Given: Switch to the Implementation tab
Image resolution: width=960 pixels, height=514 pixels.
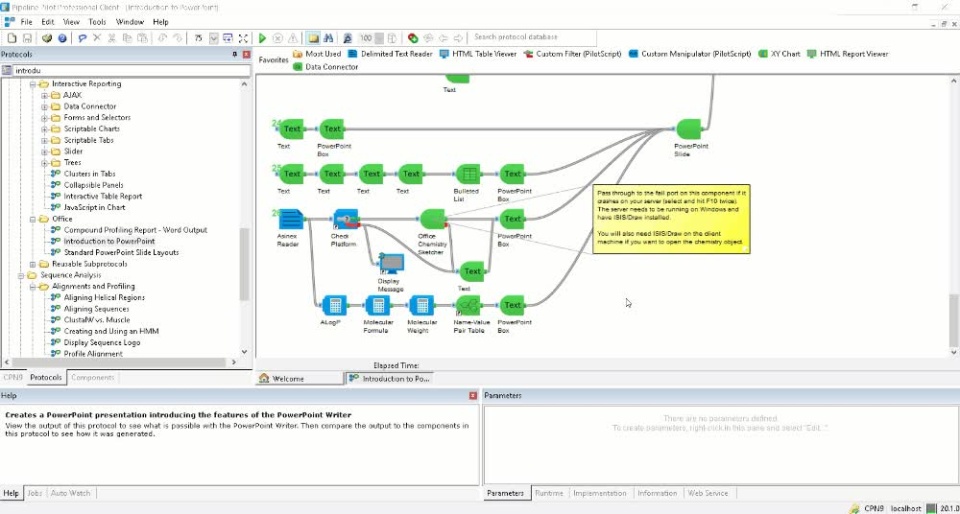Looking at the screenshot, I should [x=599, y=493].
